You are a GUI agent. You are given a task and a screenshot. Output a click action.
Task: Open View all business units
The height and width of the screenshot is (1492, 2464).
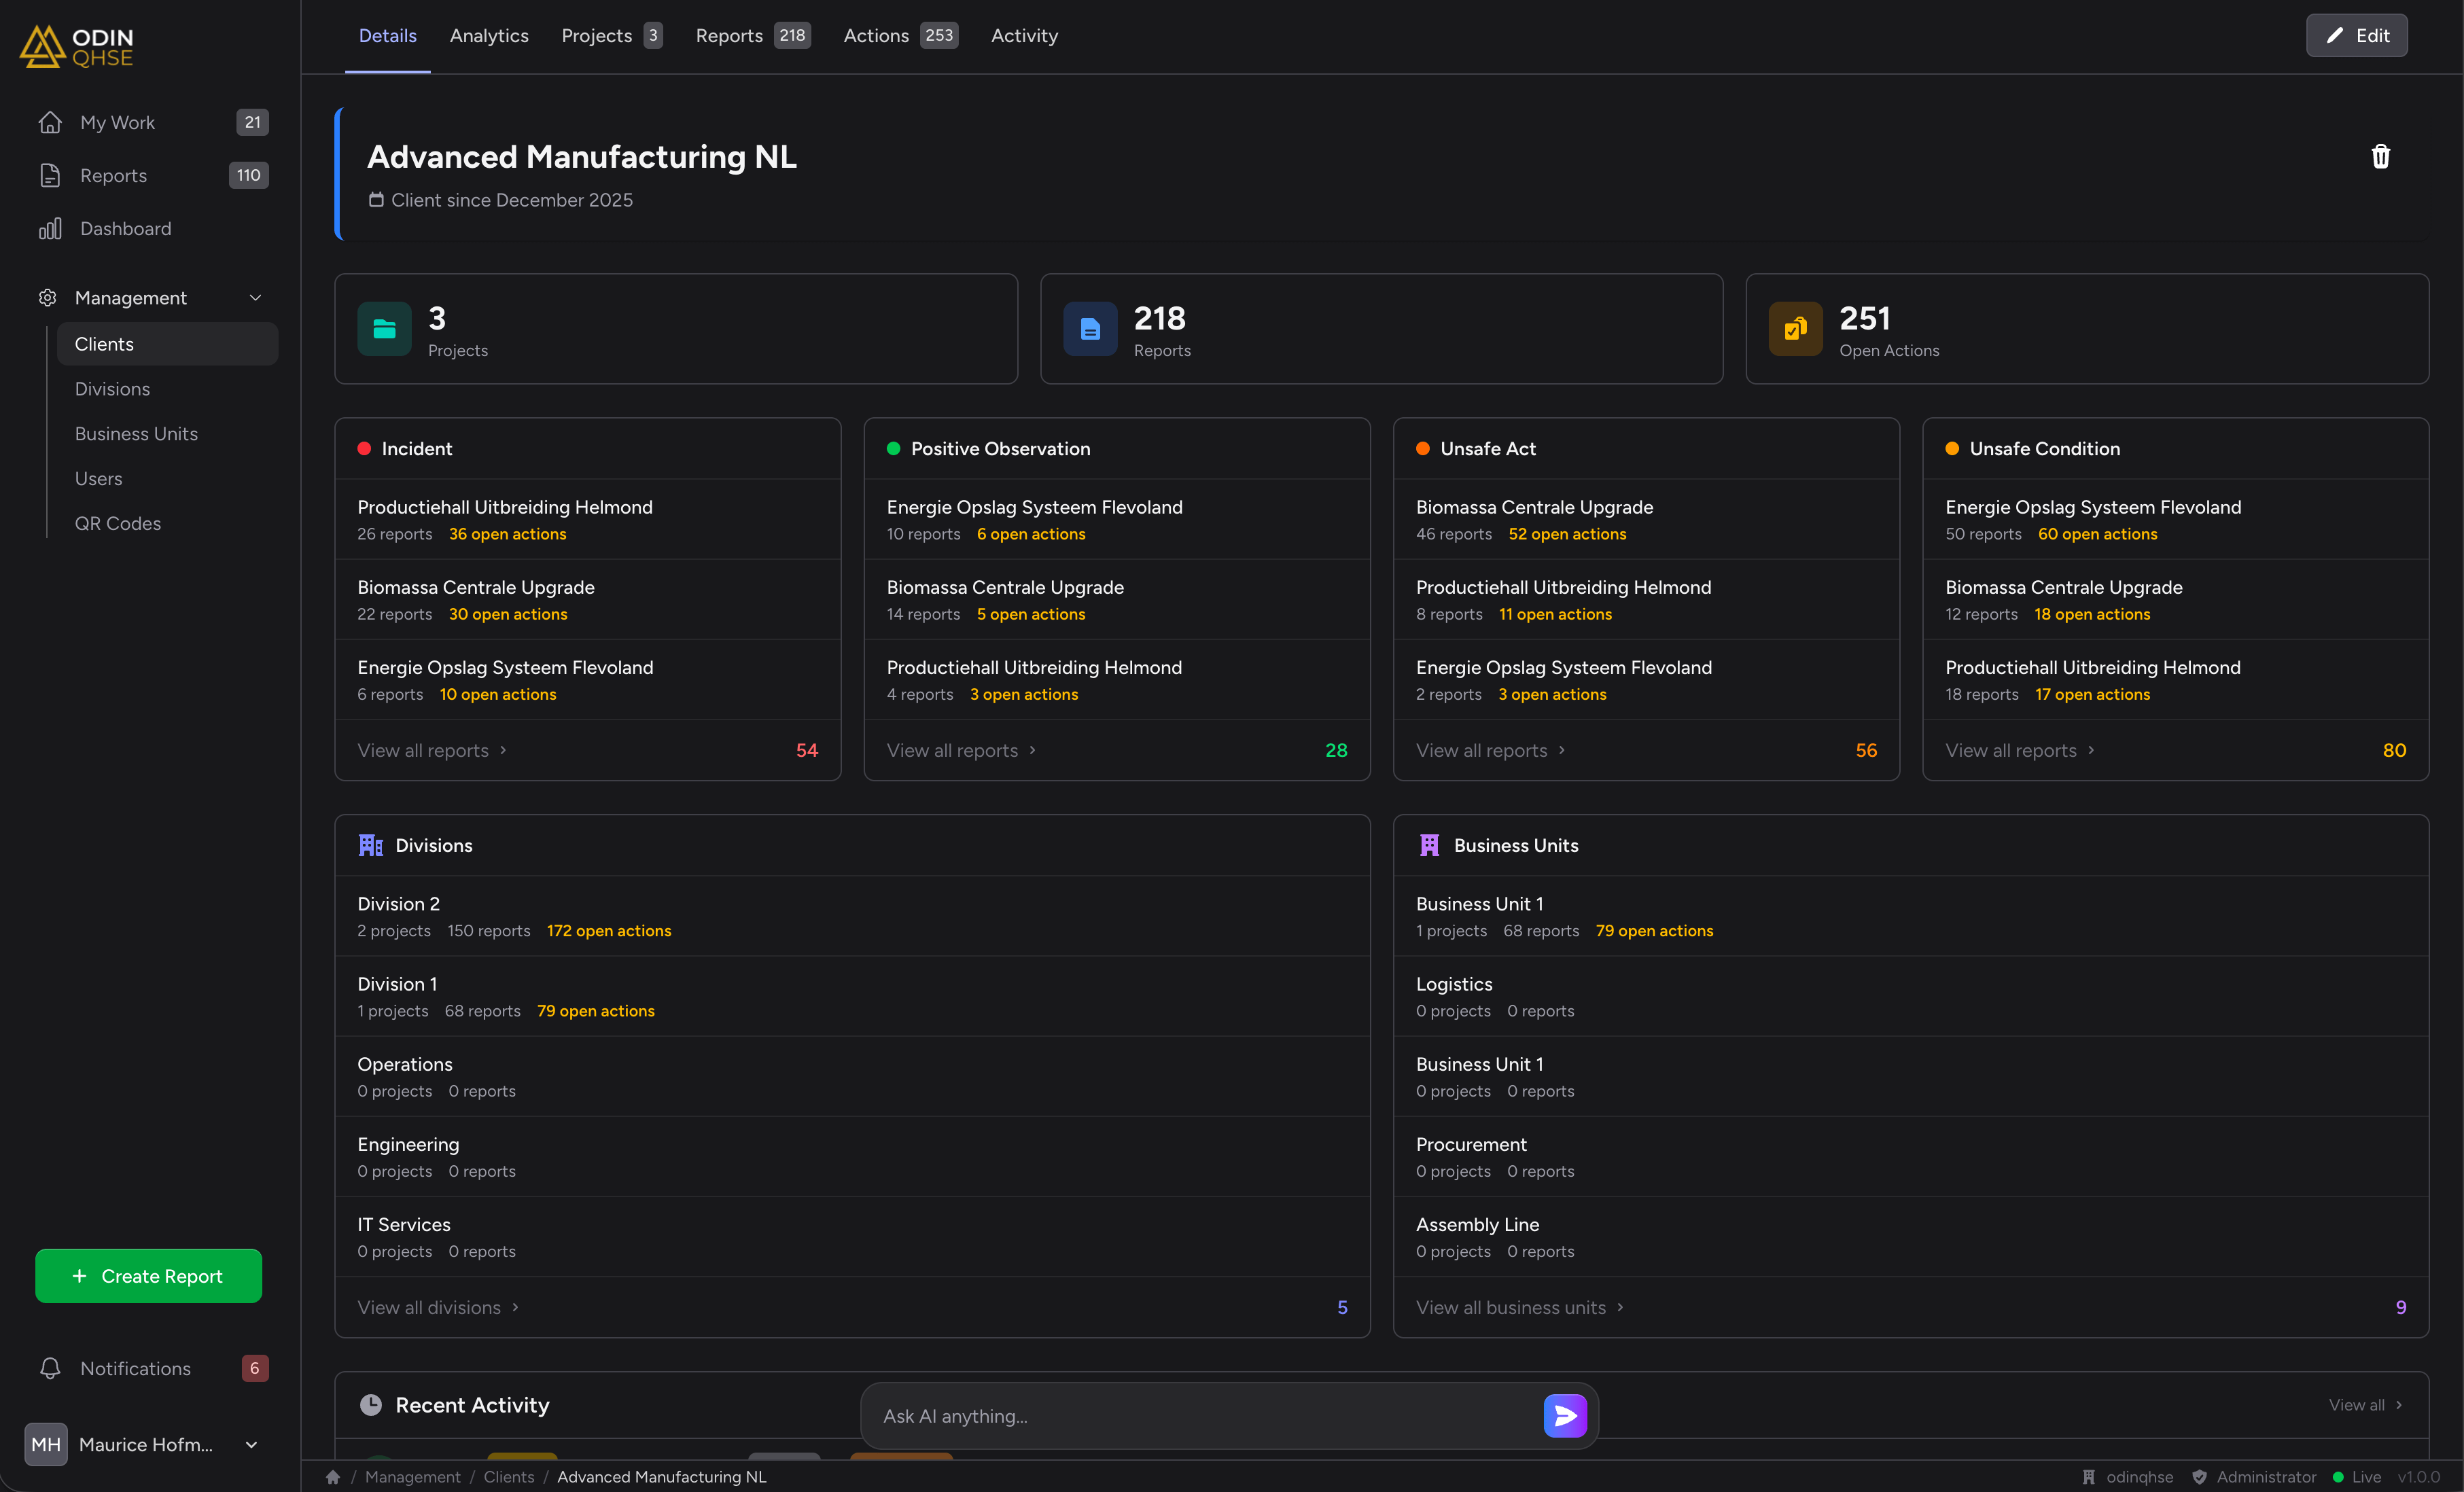[x=1512, y=1307]
